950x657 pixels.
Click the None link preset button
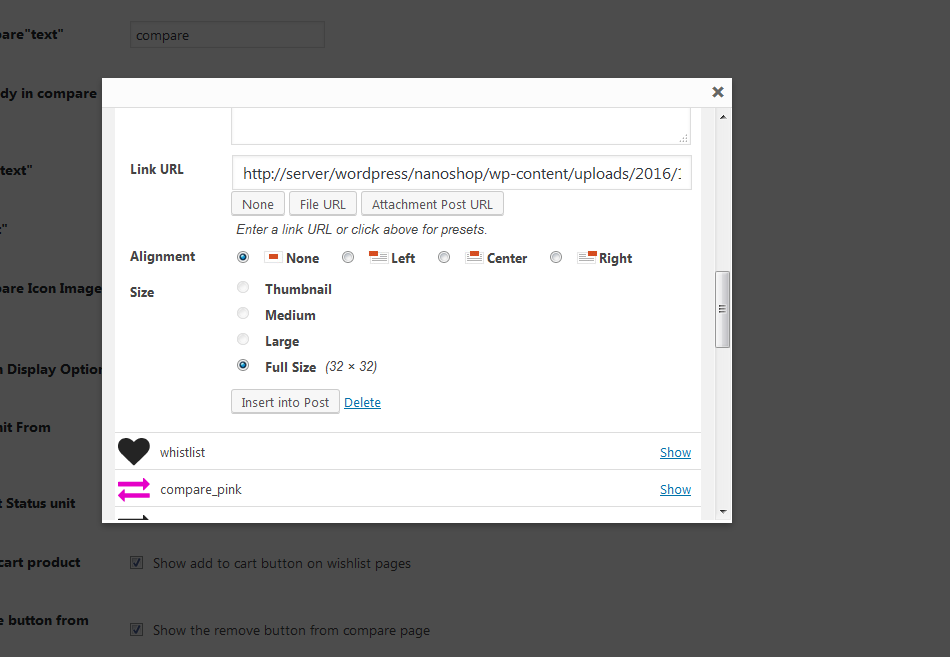click(x=258, y=204)
